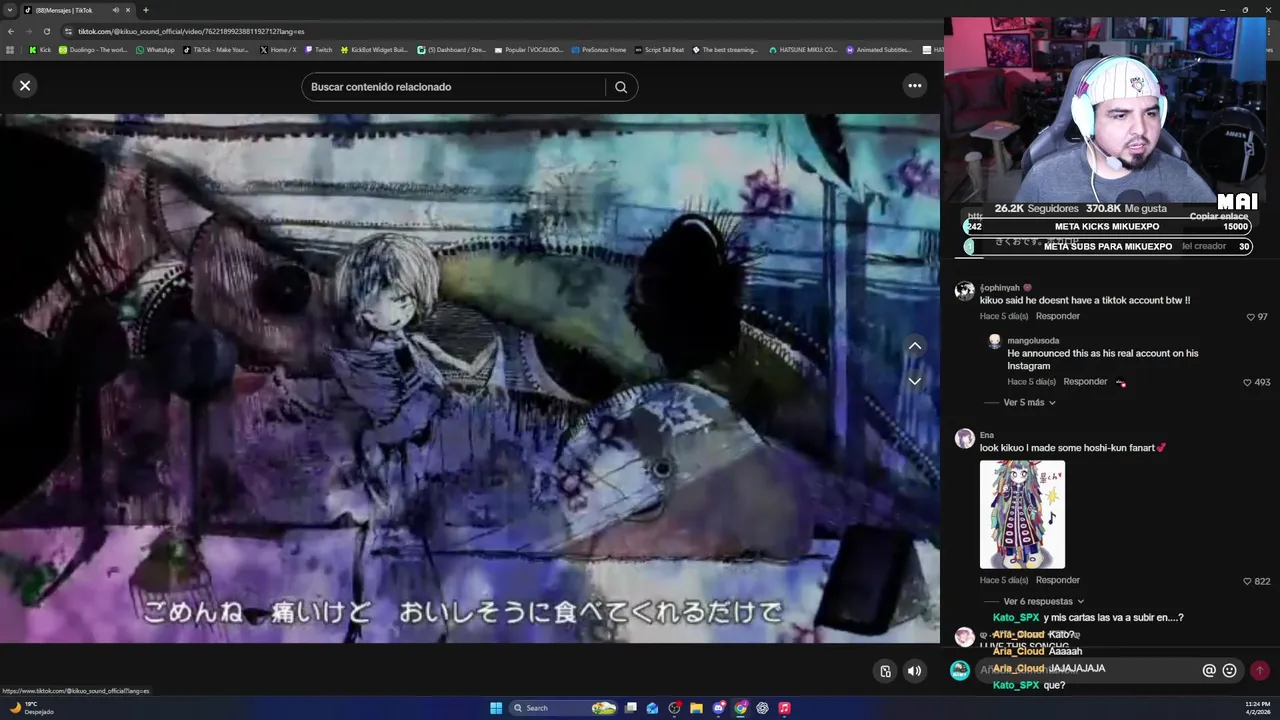Open Ena's profile avatar
Image resolution: width=1280 pixels, height=720 pixels.
[964, 438]
